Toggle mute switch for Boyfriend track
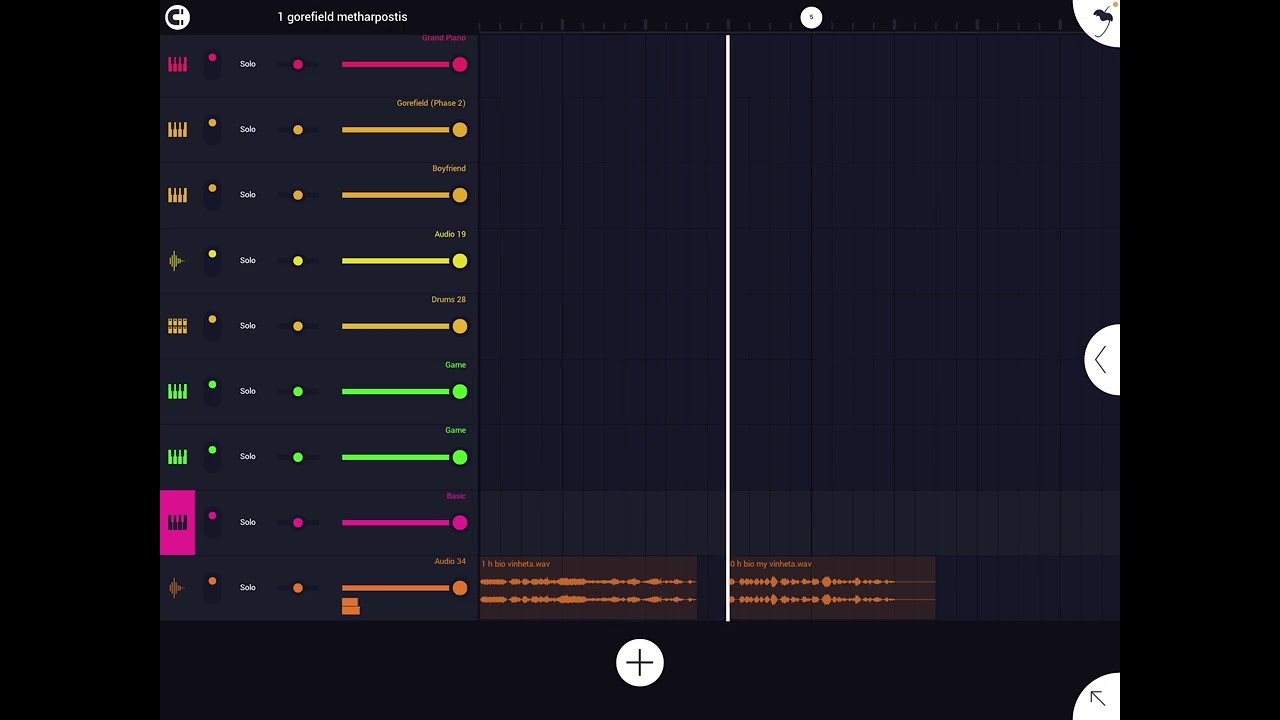The height and width of the screenshot is (720, 1280). (x=212, y=195)
